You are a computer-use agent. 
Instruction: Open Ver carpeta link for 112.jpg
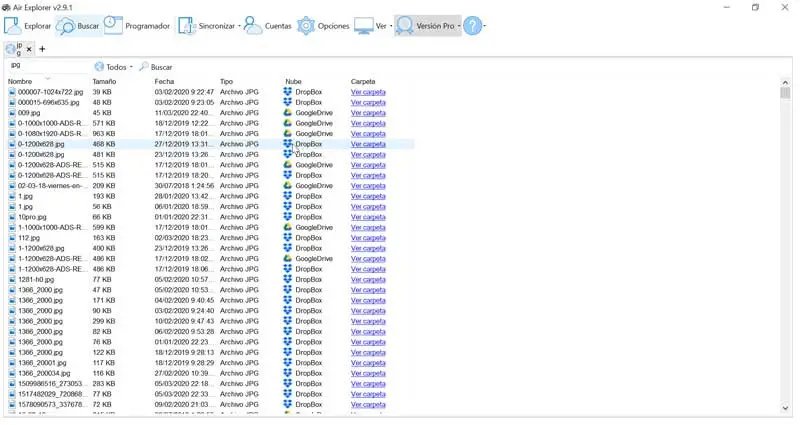pos(368,238)
